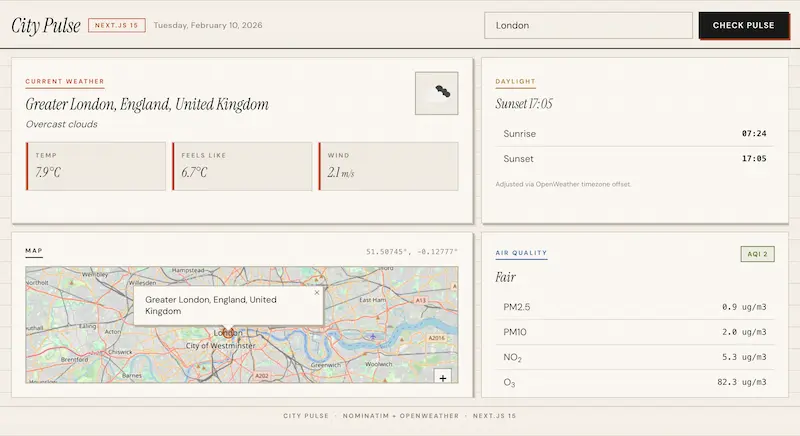Click the orange location marker on map

click(226, 333)
